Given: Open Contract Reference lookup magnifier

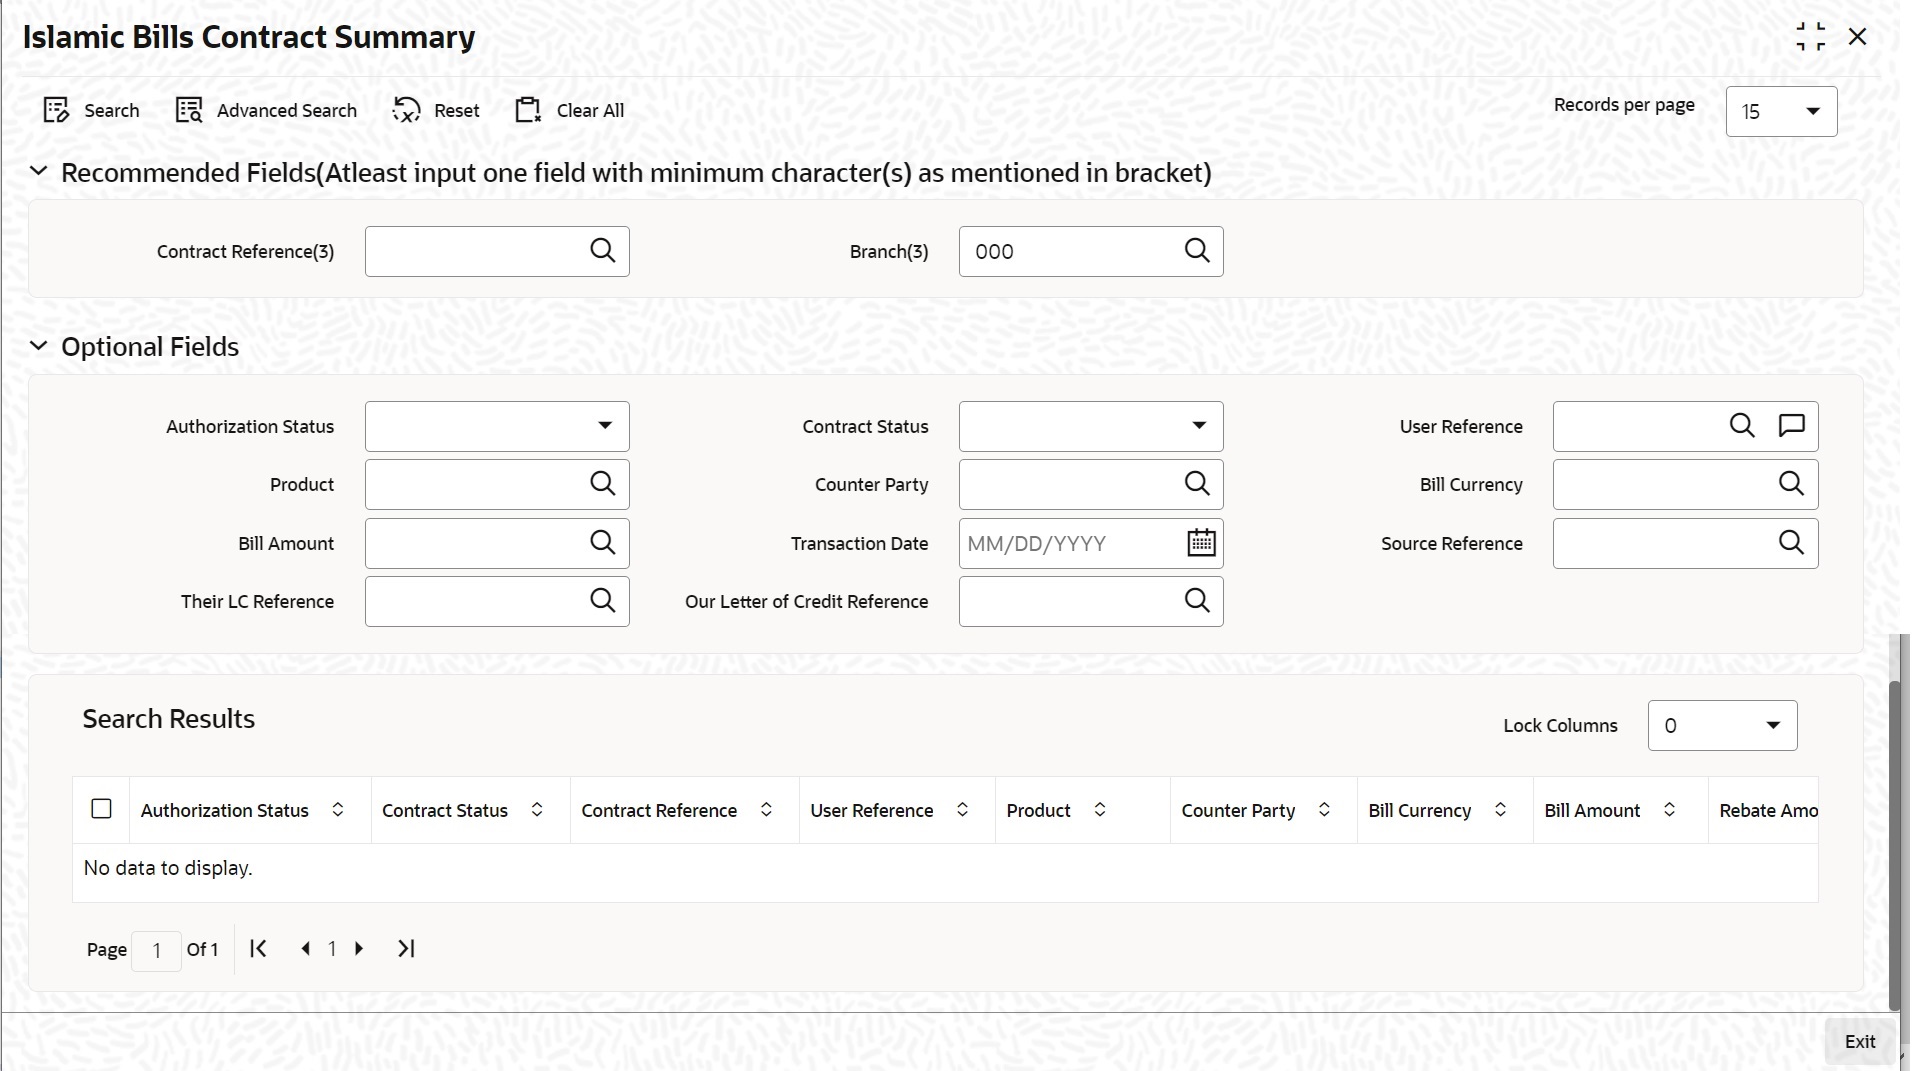Looking at the screenshot, I should tap(603, 251).
